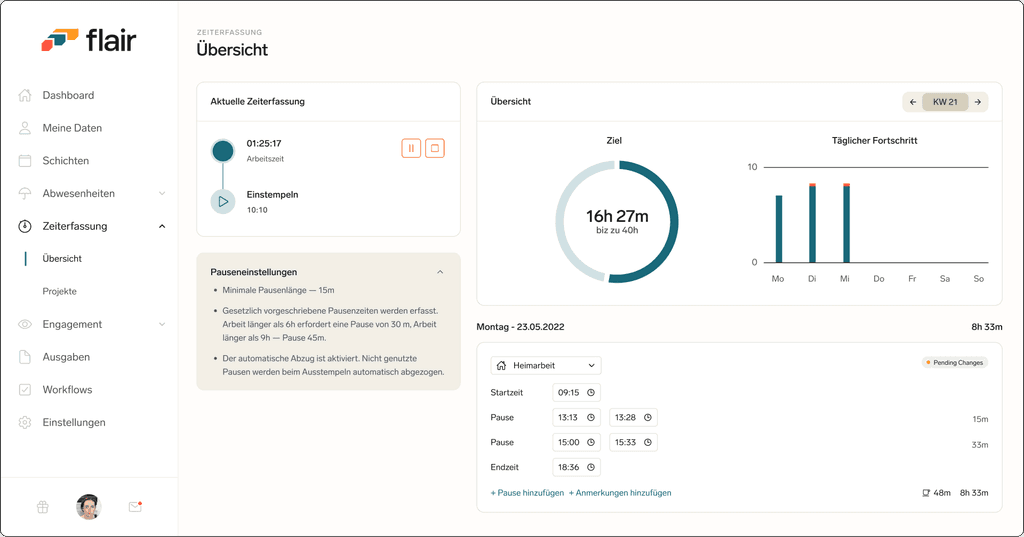Click Anmerkungen hinzufügen link
The image size is (1024, 537).
point(620,493)
